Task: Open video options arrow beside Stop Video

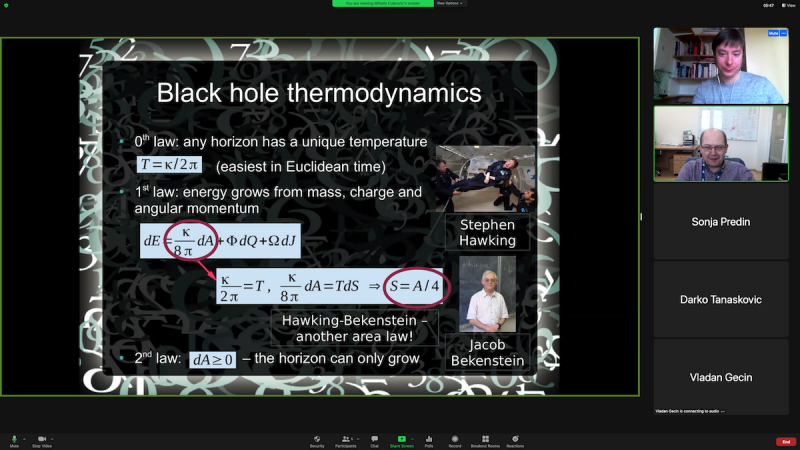Action: point(52,439)
